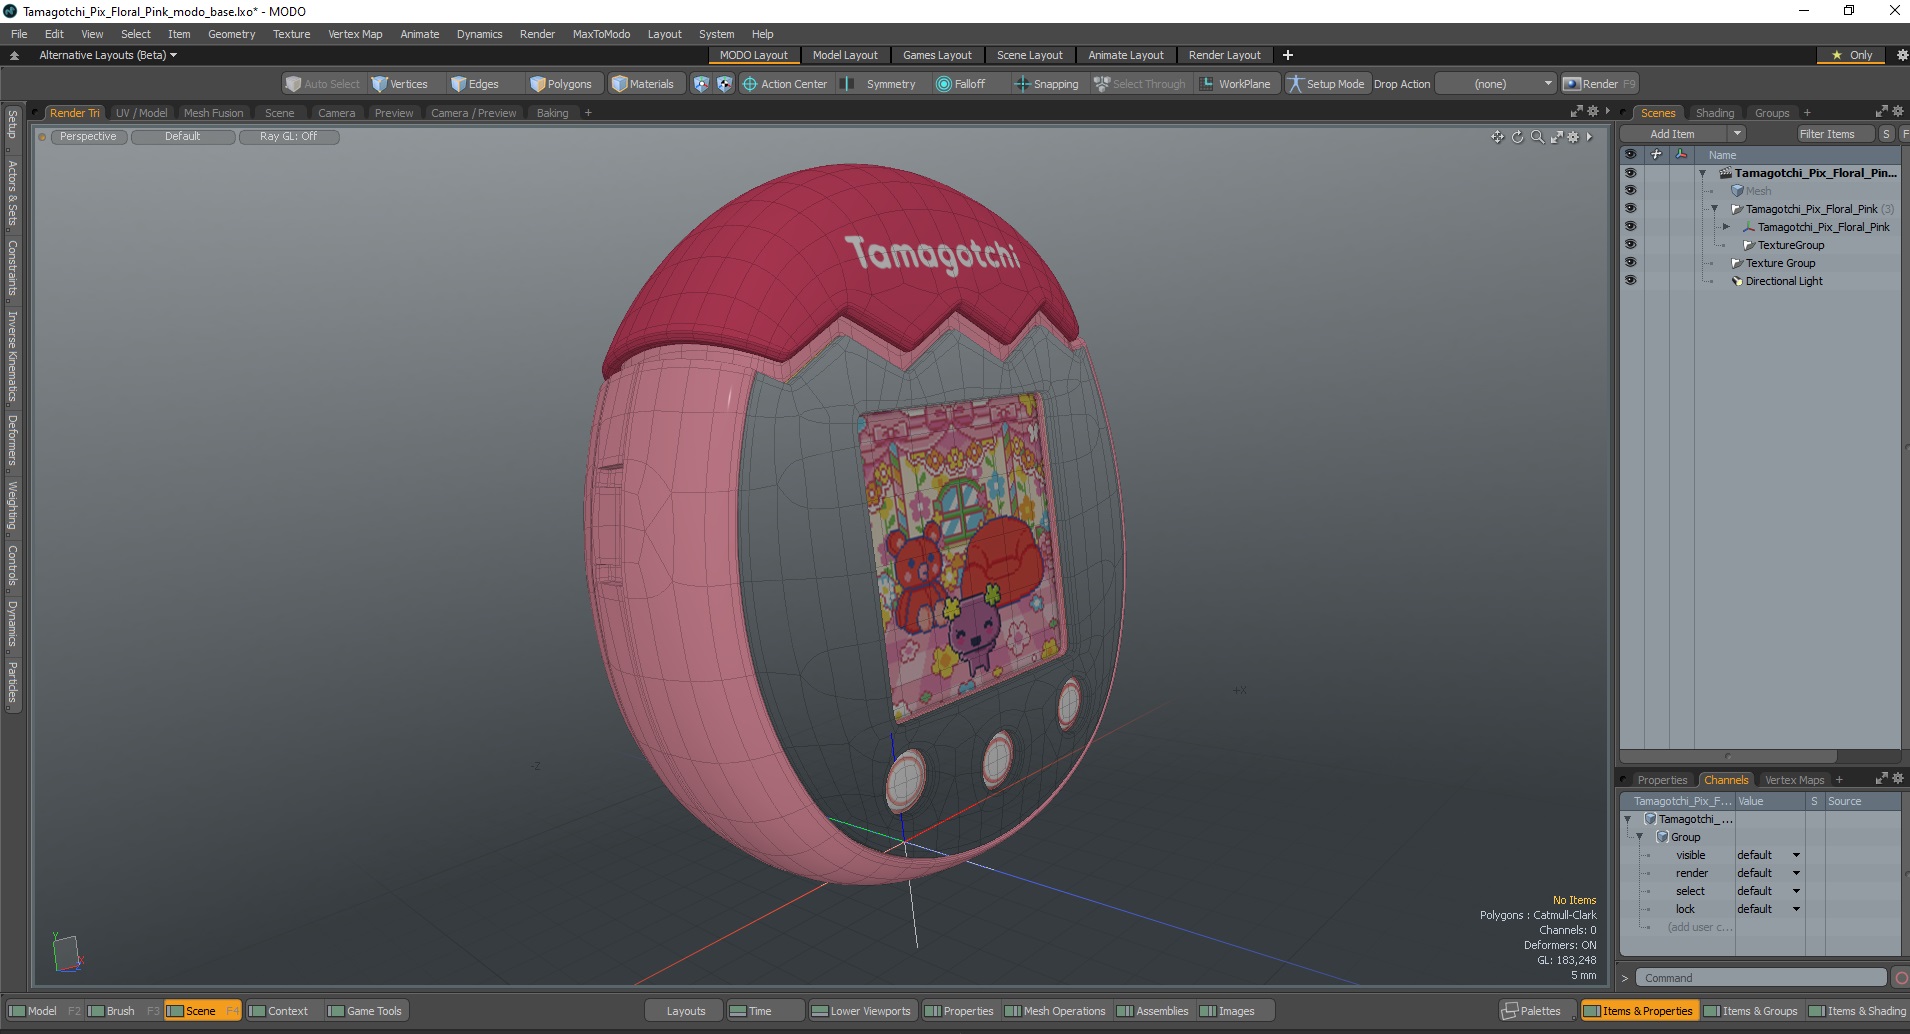Toggle Setup Mode
The width and height of the screenshot is (1910, 1034).
point(1326,84)
